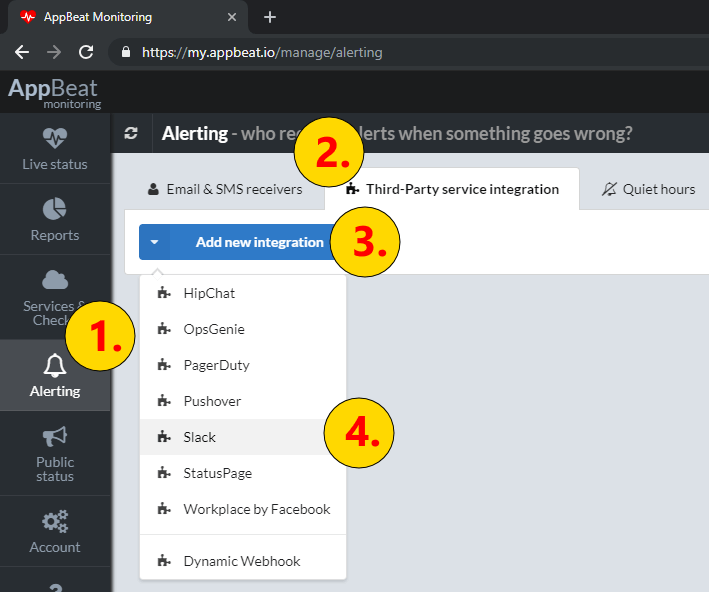Screen dimensions: 709x592
Task: Choose PagerDuty from the integration list
Action: (x=243, y=365)
